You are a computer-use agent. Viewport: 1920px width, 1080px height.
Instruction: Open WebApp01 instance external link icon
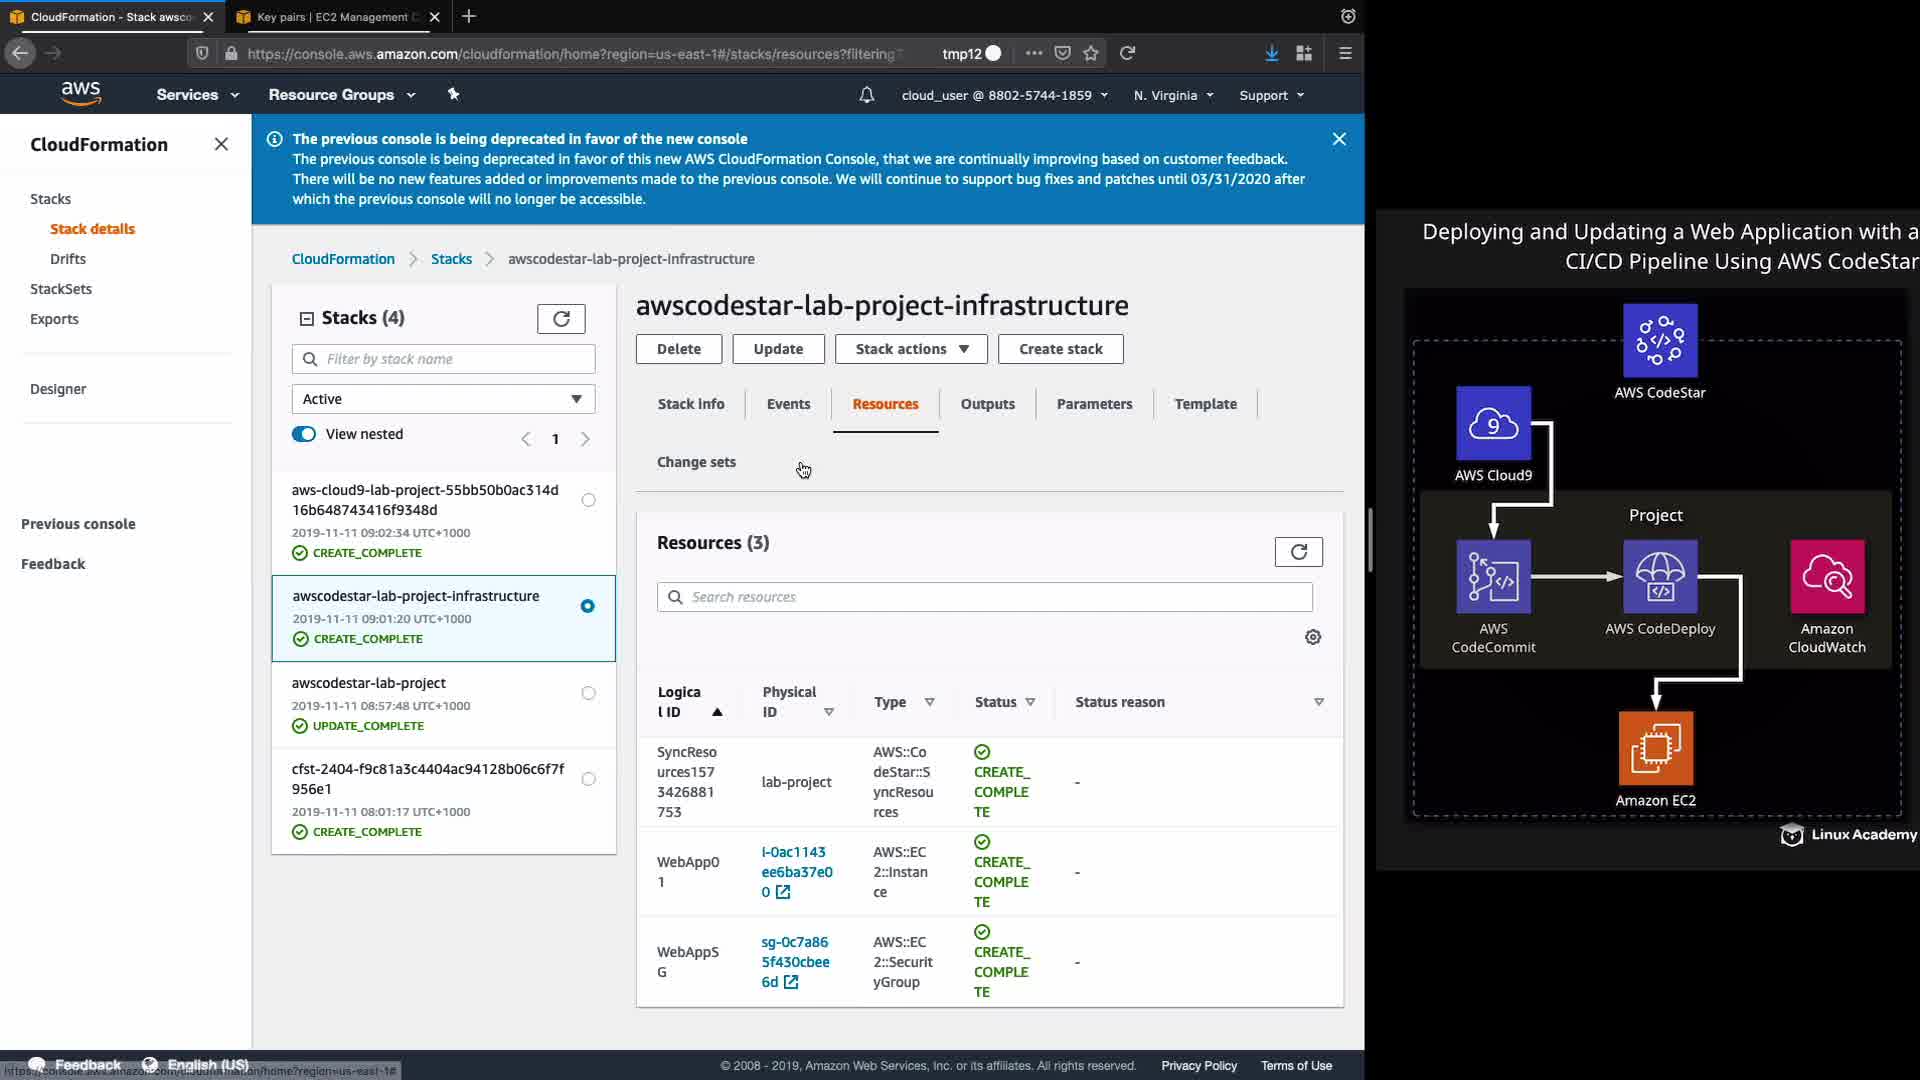point(783,892)
